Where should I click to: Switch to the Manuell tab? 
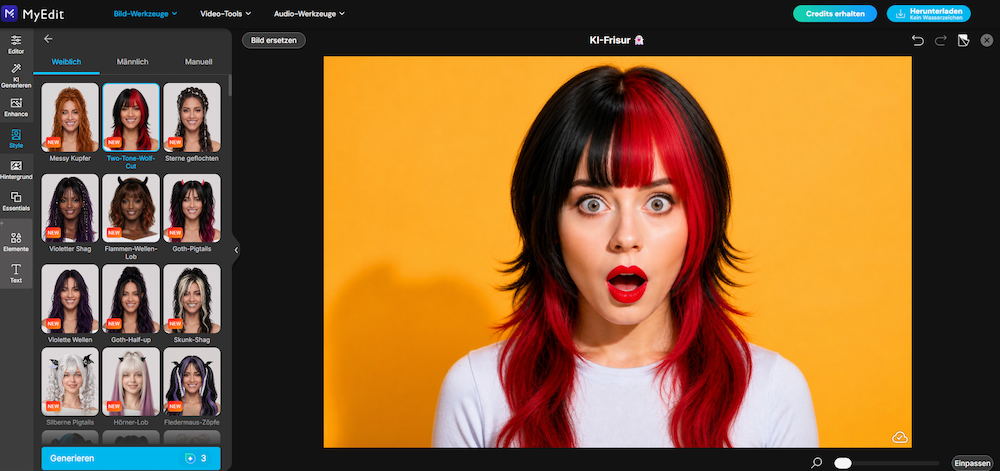[198, 62]
